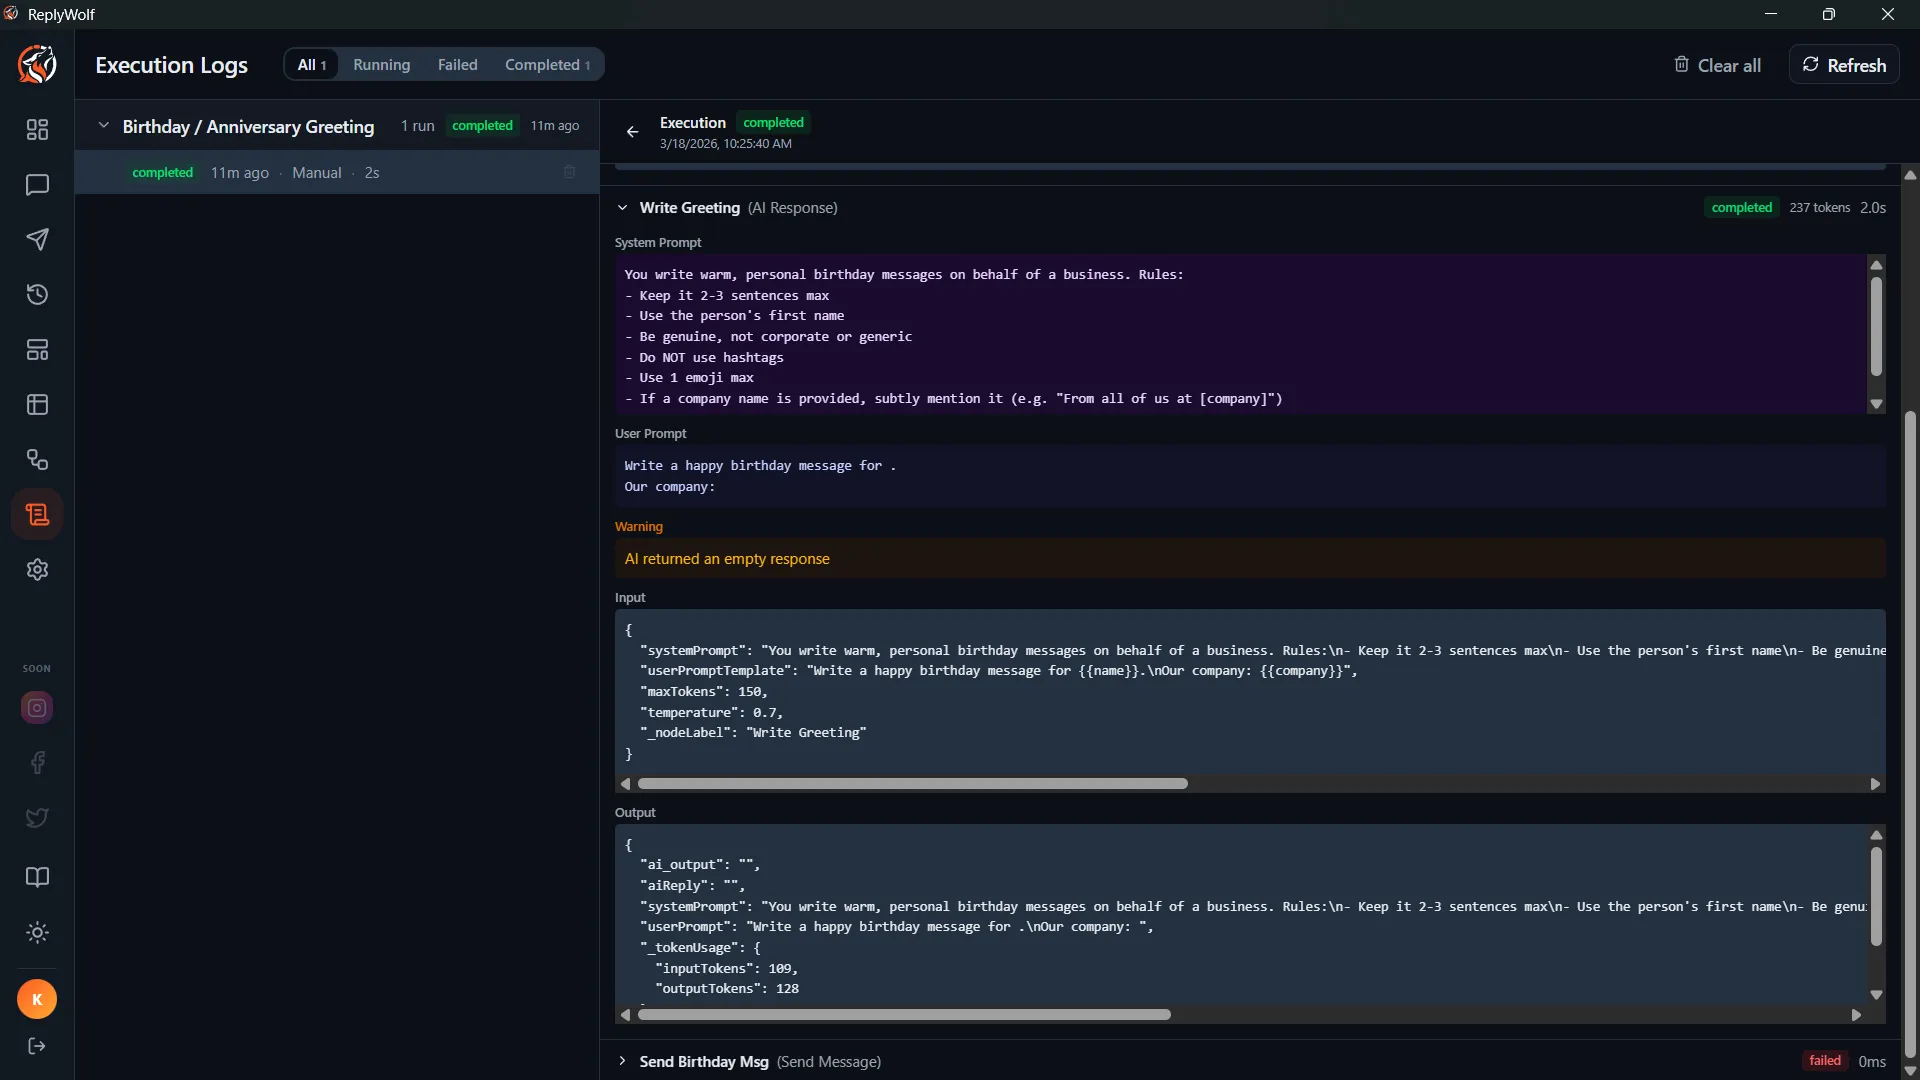This screenshot has height=1080, width=1920.
Task: Restore the ReplyWolf window size
Action: (1829, 14)
